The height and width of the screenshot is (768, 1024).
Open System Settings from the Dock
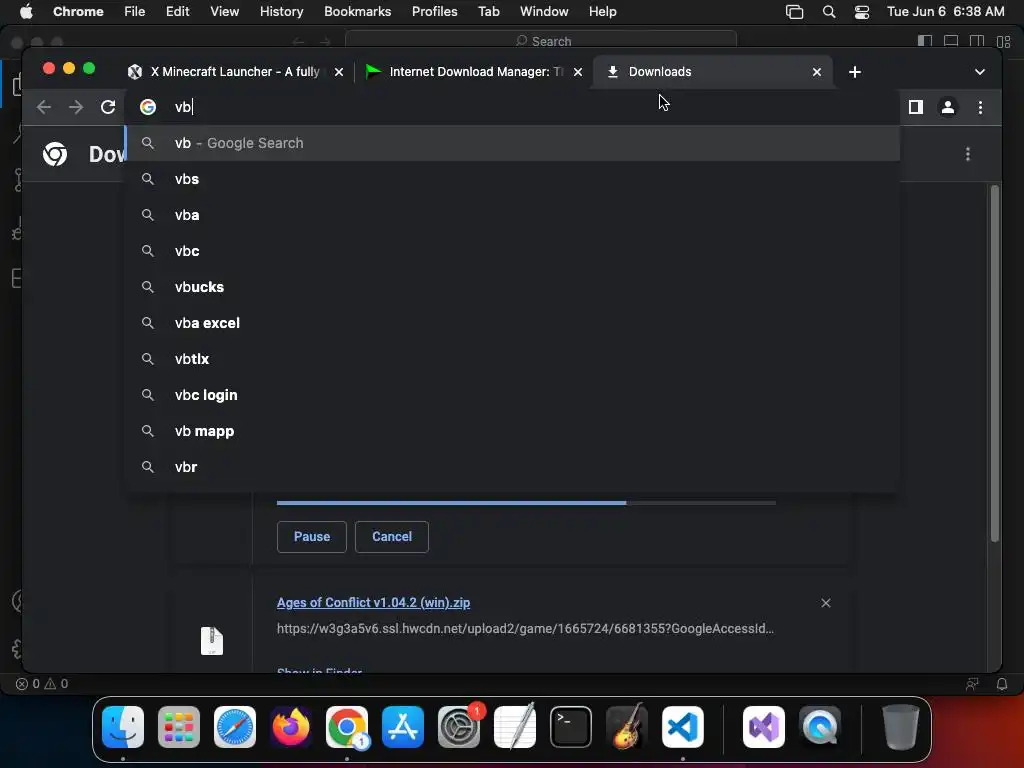click(458, 727)
